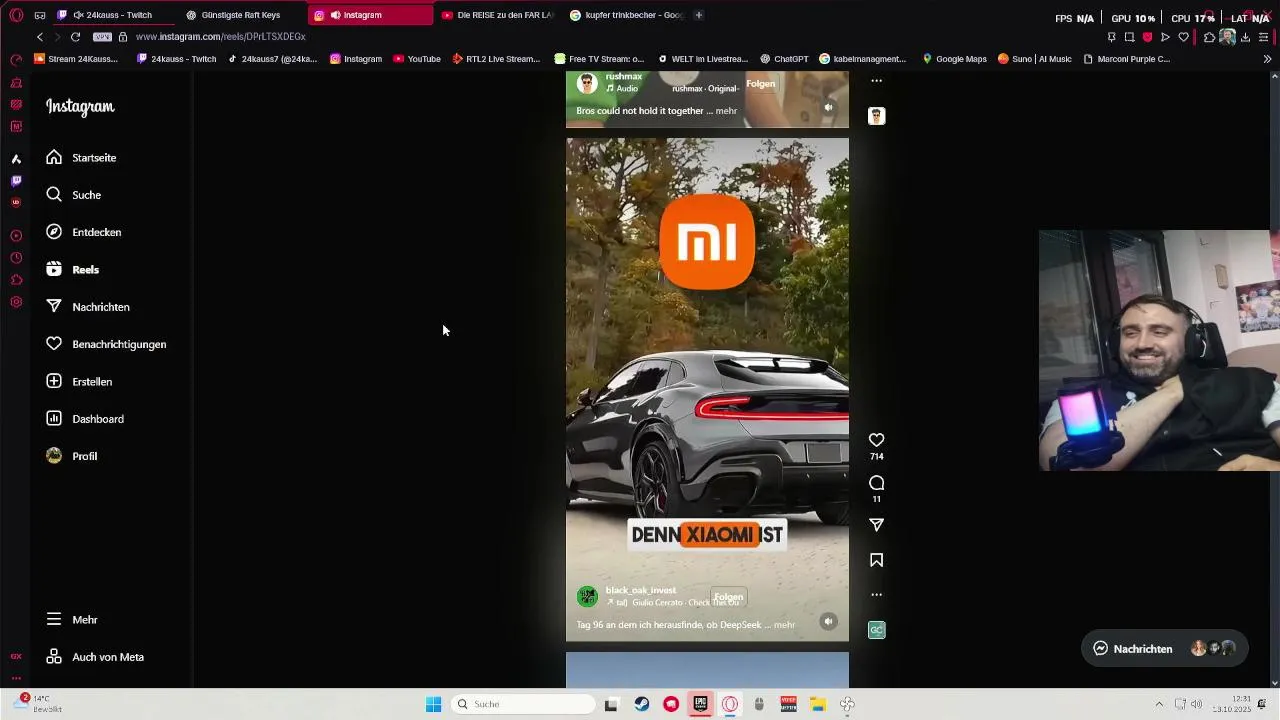The image size is (1280, 720).
Task: Open tab islands workspace icon
Action: pos(39,15)
